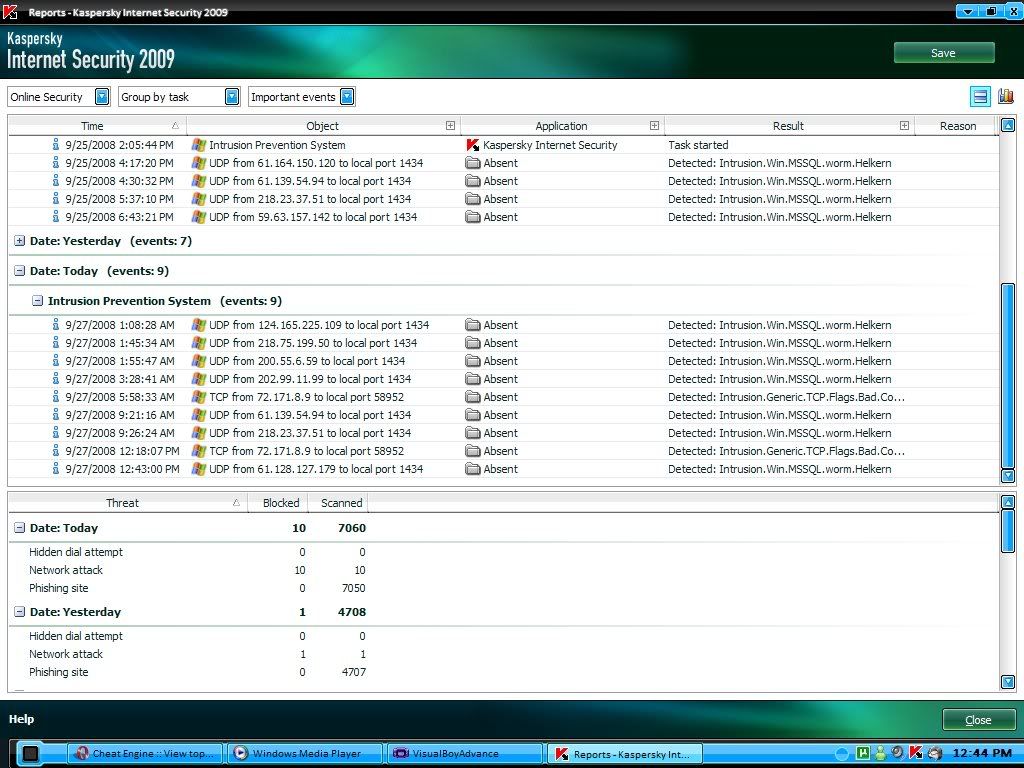Open the Important events filter dropdown
Screen dimensions: 1024x768
click(347, 97)
